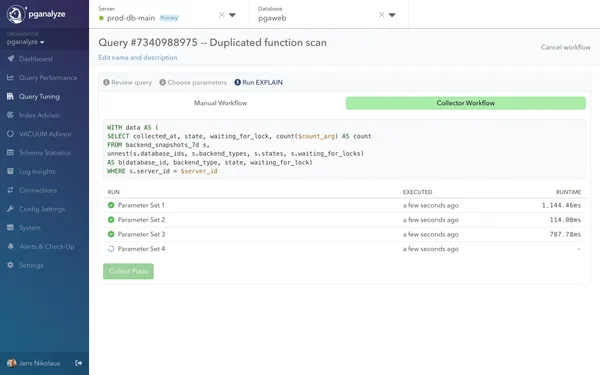
Task: Click Parameter Set 1 success checkmark icon
Action: pos(111,205)
